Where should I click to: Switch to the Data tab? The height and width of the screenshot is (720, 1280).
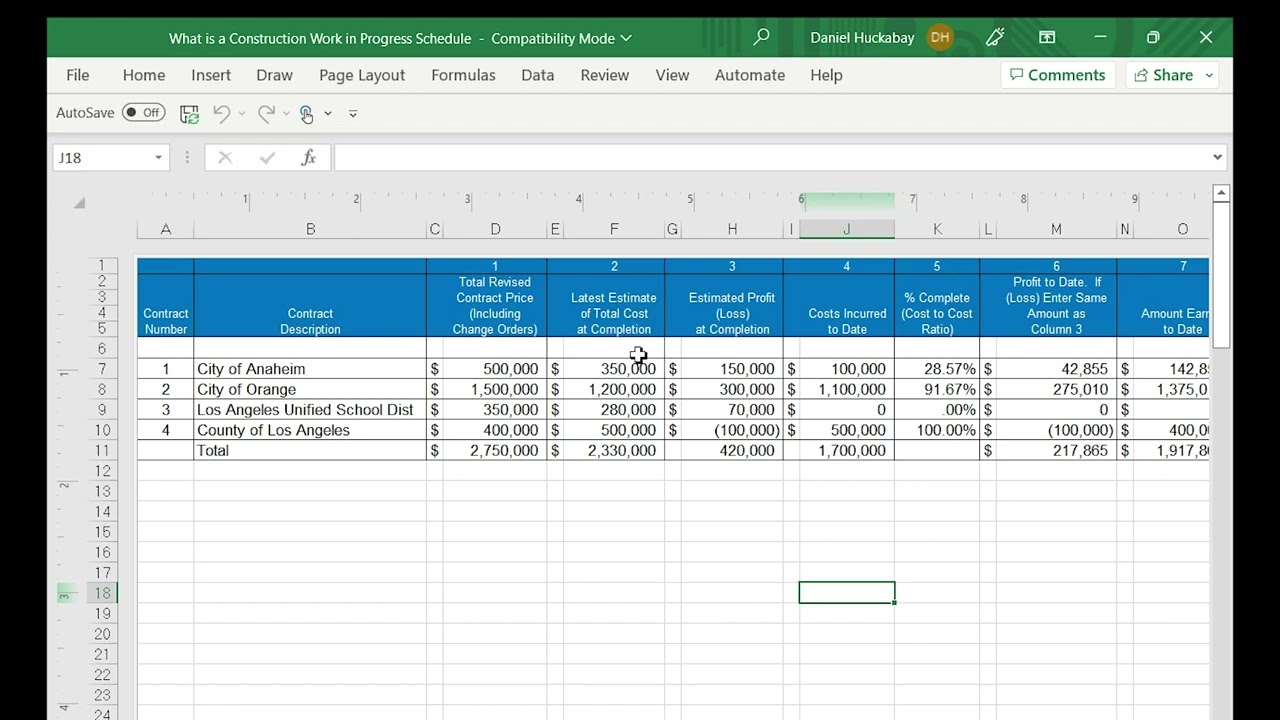click(x=537, y=75)
